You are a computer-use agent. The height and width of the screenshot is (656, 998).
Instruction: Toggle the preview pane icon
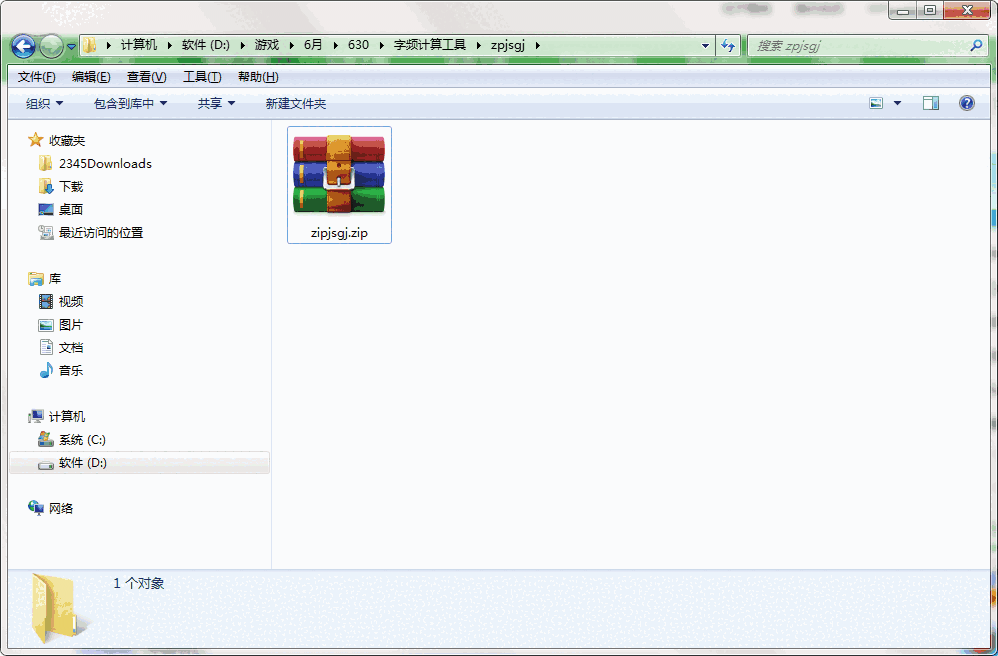932,102
